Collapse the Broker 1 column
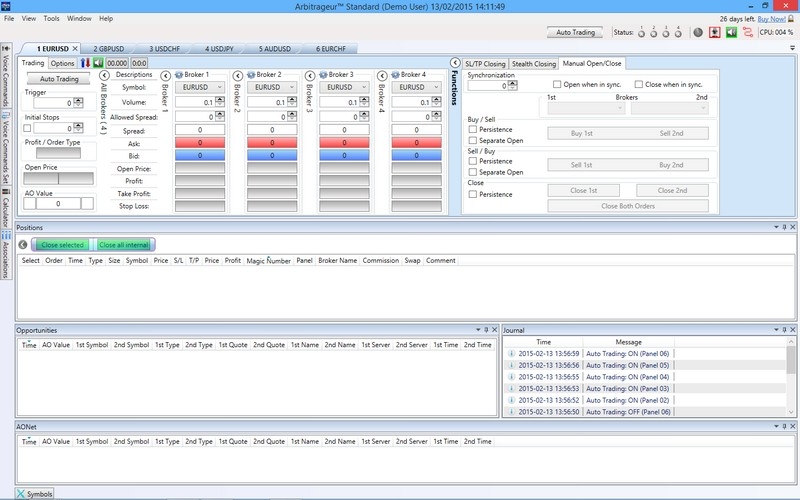Viewport: 800px width, 500px height. click(165, 76)
